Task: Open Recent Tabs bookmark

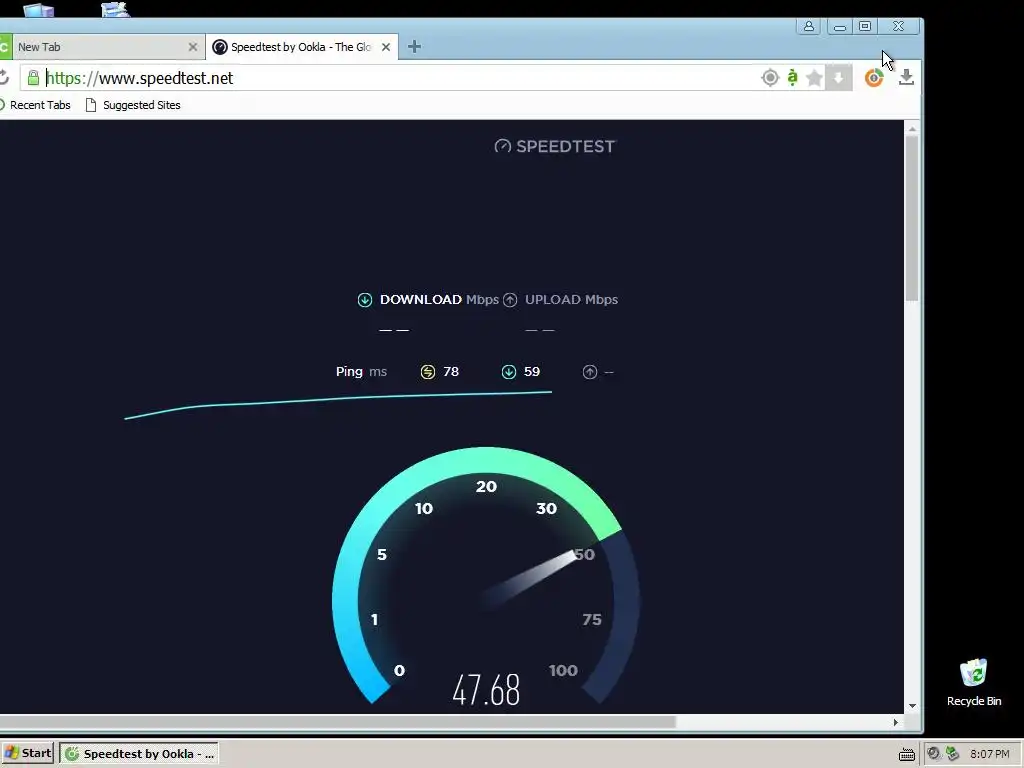Action: (x=35, y=105)
